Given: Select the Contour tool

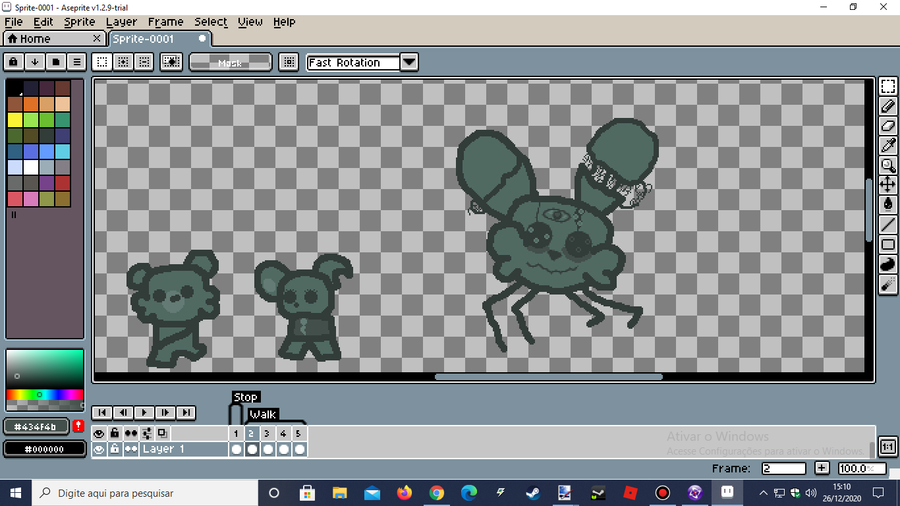Looking at the screenshot, I should pos(887,264).
